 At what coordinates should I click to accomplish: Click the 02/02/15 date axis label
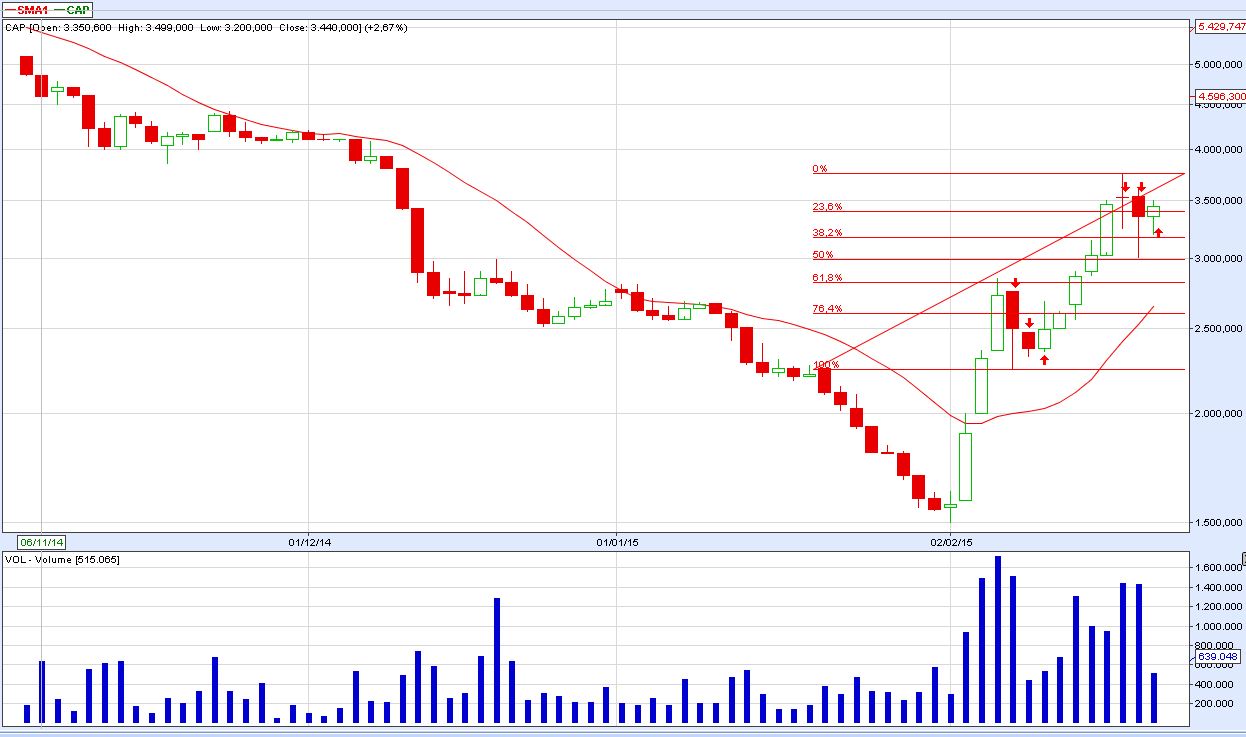(951, 542)
